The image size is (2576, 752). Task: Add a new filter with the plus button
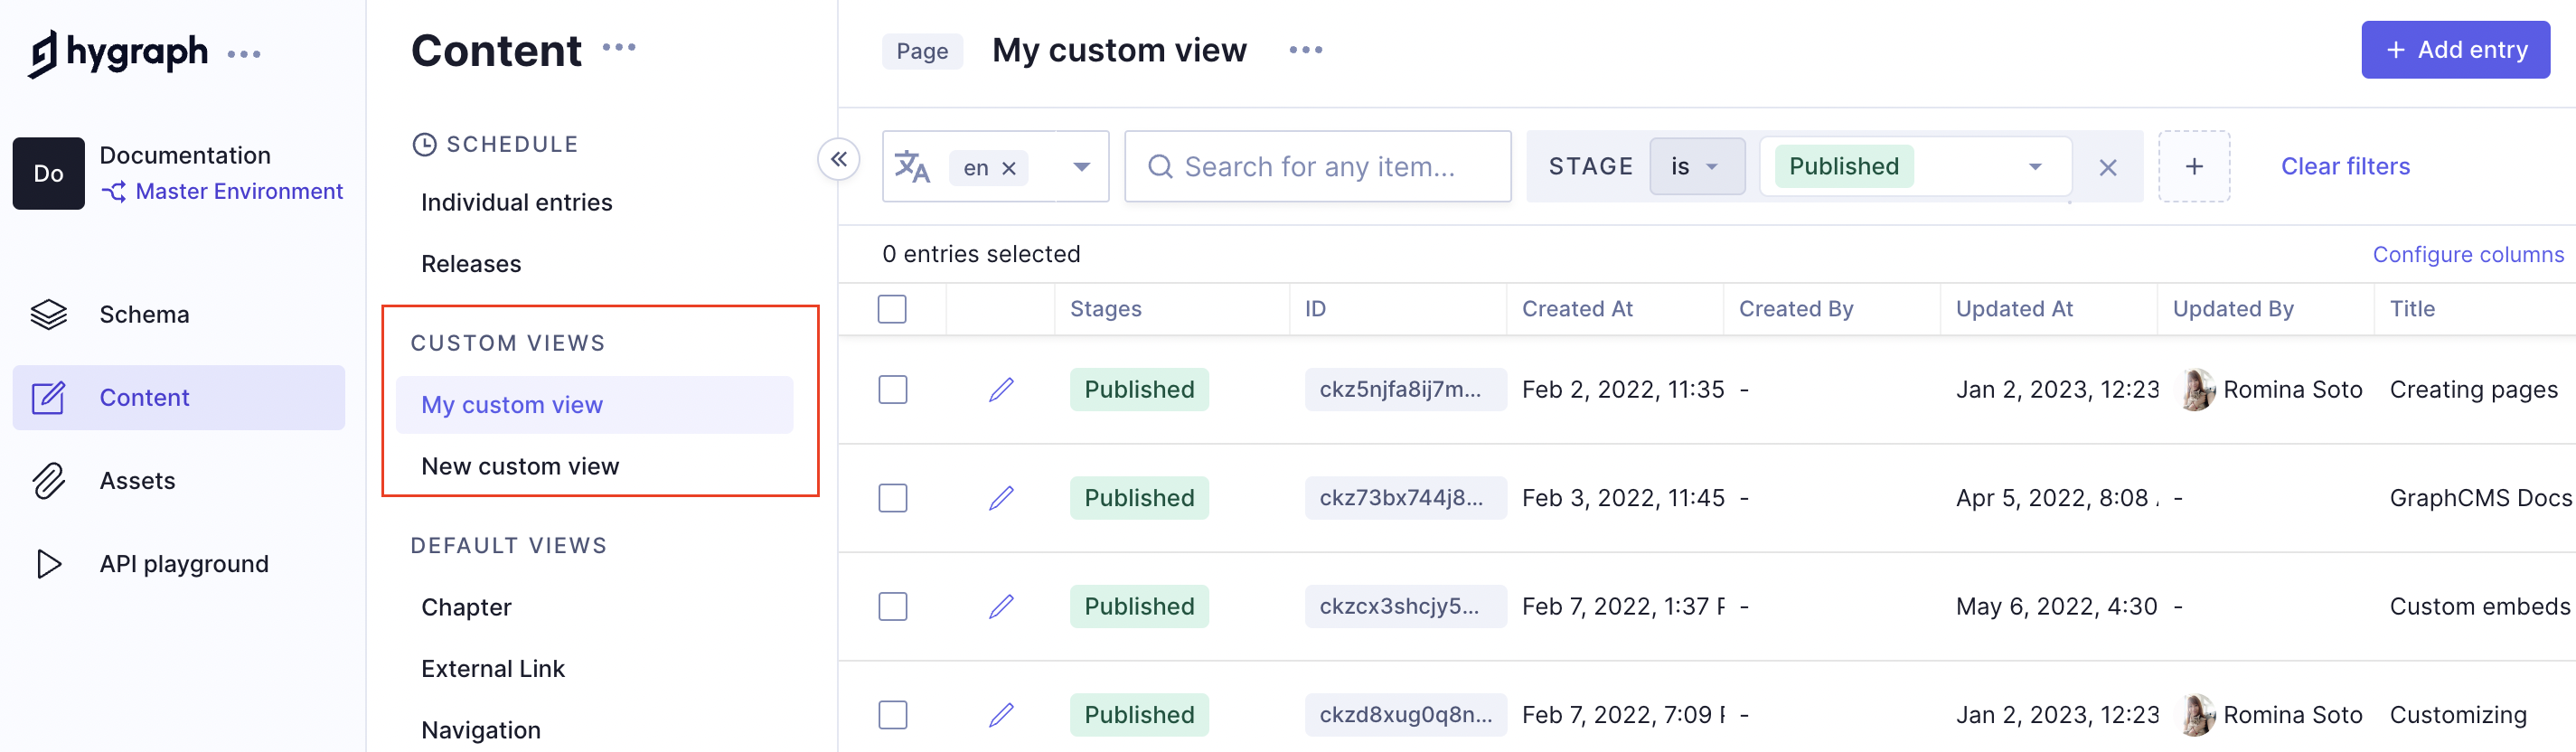[x=2193, y=167]
